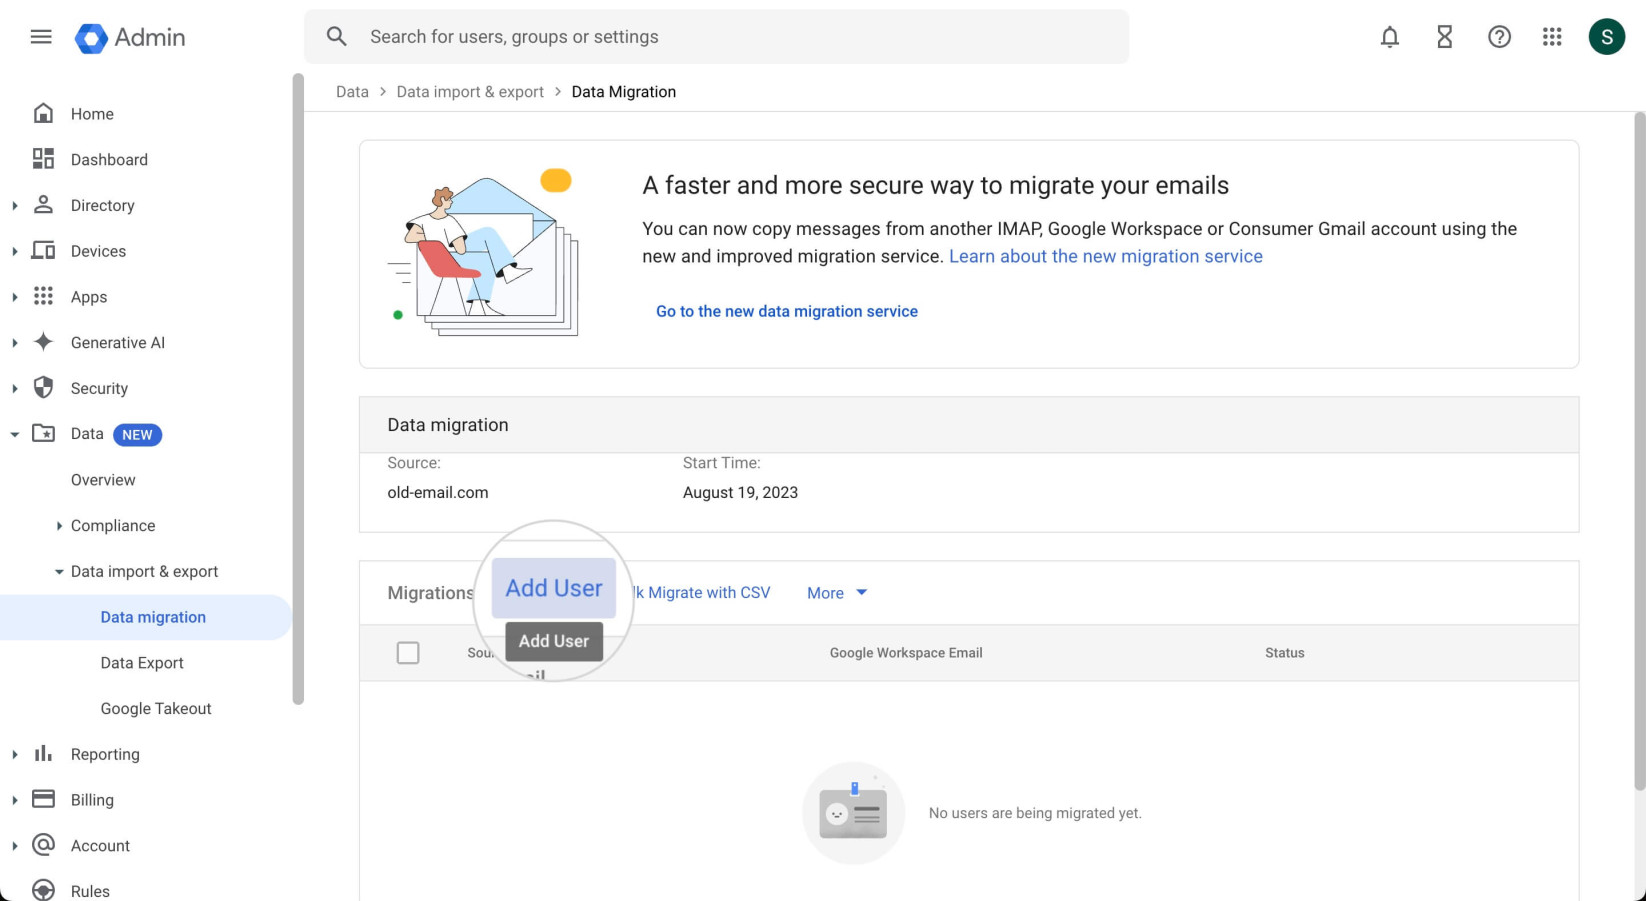This screenshot has height=901, width=1646.
Task: Open the Google apps grid launcher
Action: click(x=1552, y=37)
